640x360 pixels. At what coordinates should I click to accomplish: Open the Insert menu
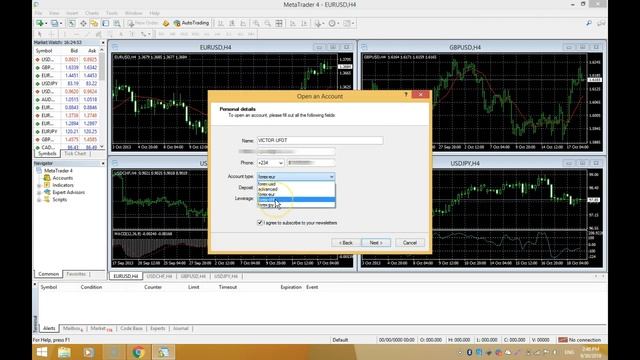(72, 13)
